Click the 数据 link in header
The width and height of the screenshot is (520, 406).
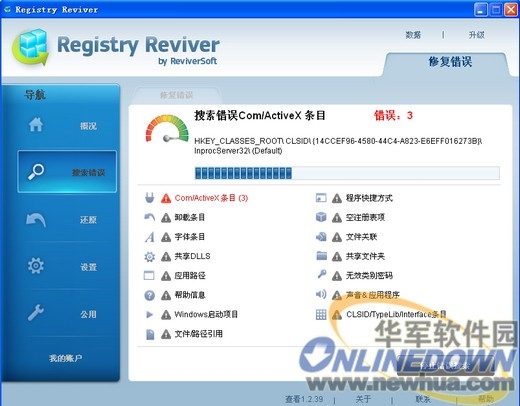tap(413, 35)
